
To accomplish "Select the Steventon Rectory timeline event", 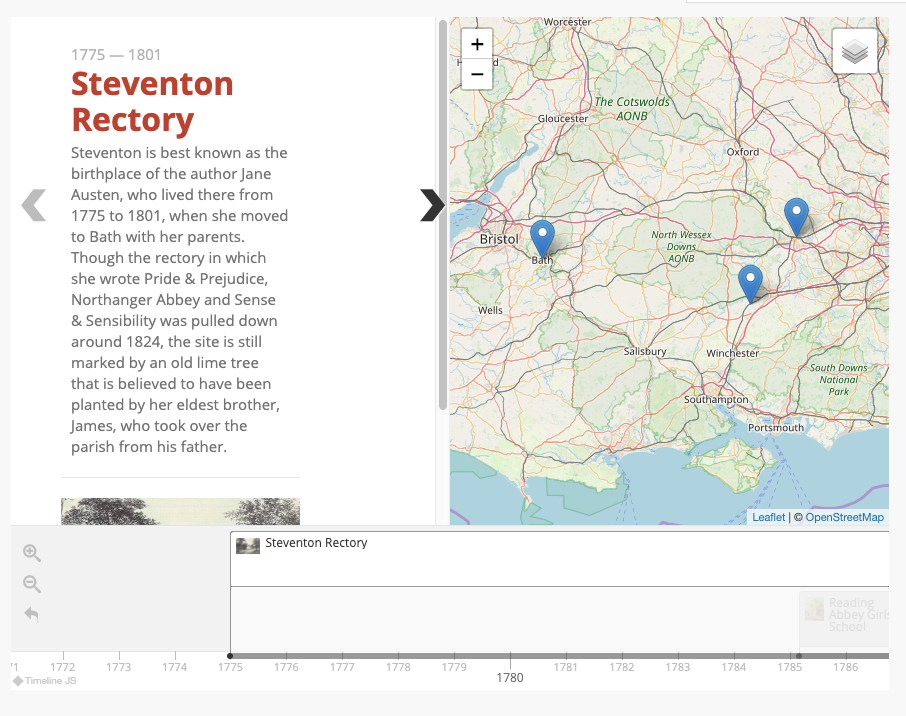I will pos(559,559).
